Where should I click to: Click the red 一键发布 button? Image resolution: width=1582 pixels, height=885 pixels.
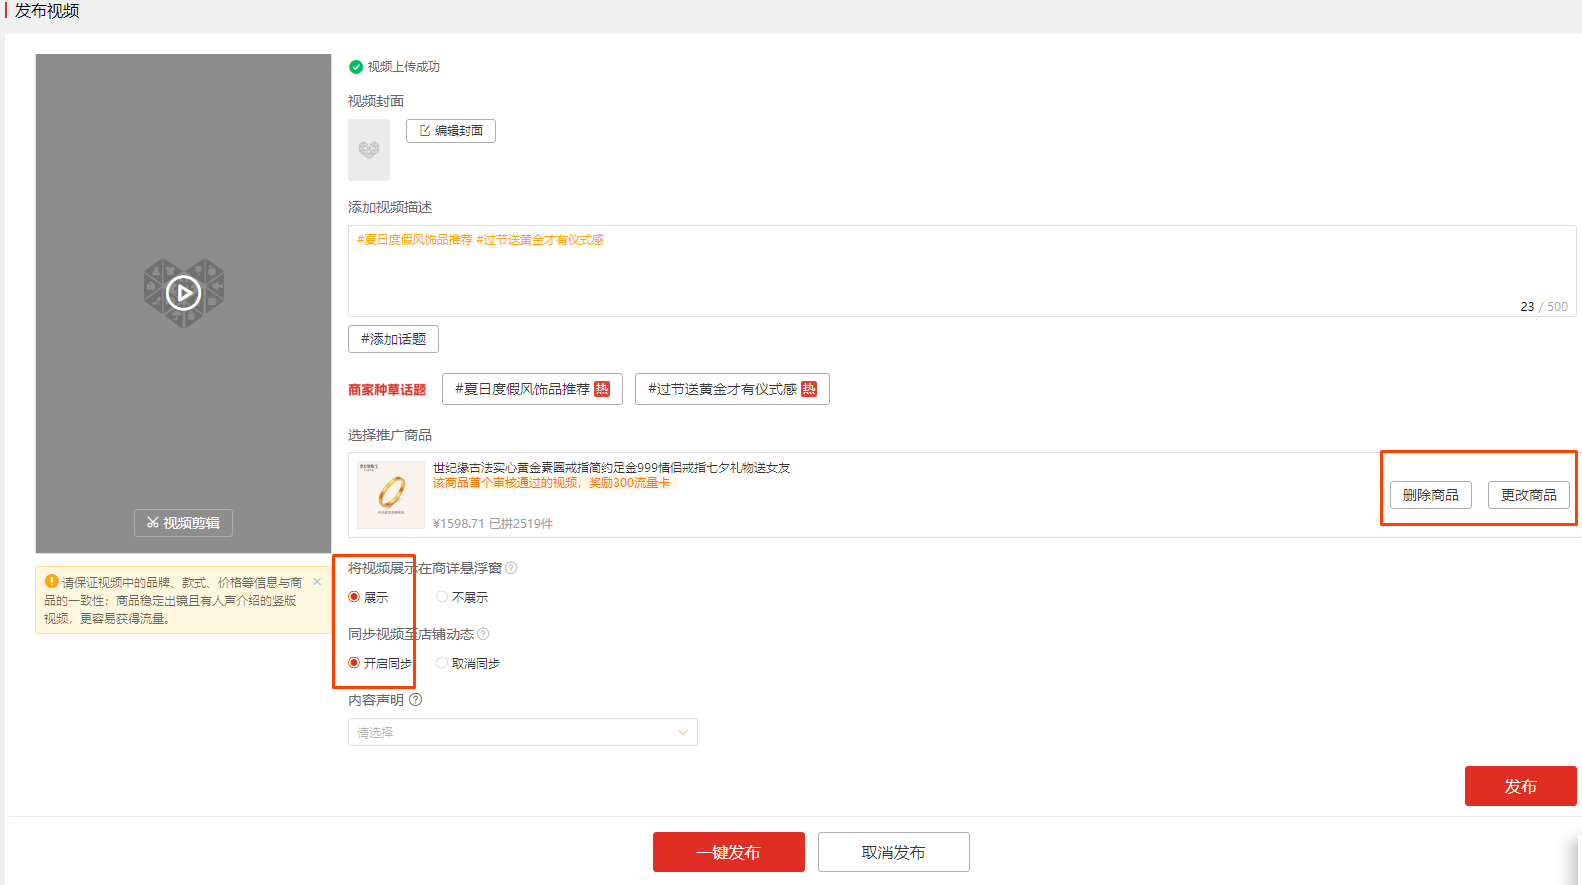tap(728, 852)
